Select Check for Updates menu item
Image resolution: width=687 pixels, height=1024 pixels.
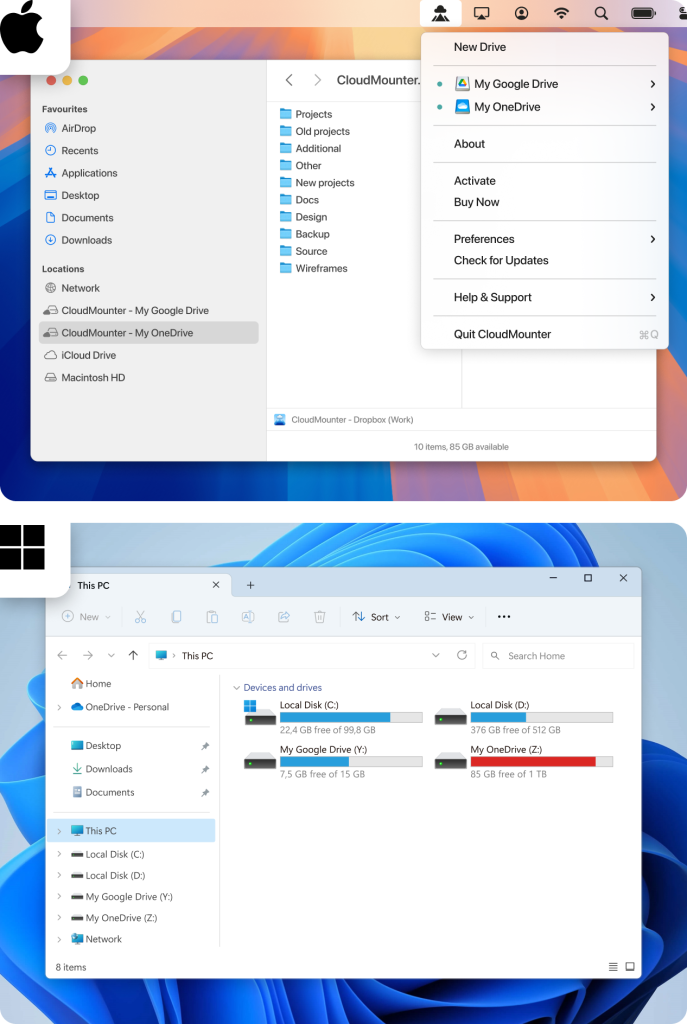tap(501, 260)
